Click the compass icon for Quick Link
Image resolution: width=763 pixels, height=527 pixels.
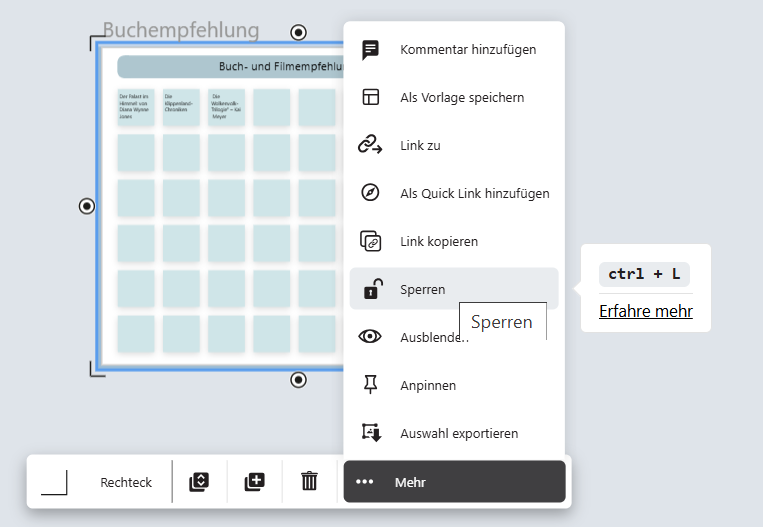point(370,193)
